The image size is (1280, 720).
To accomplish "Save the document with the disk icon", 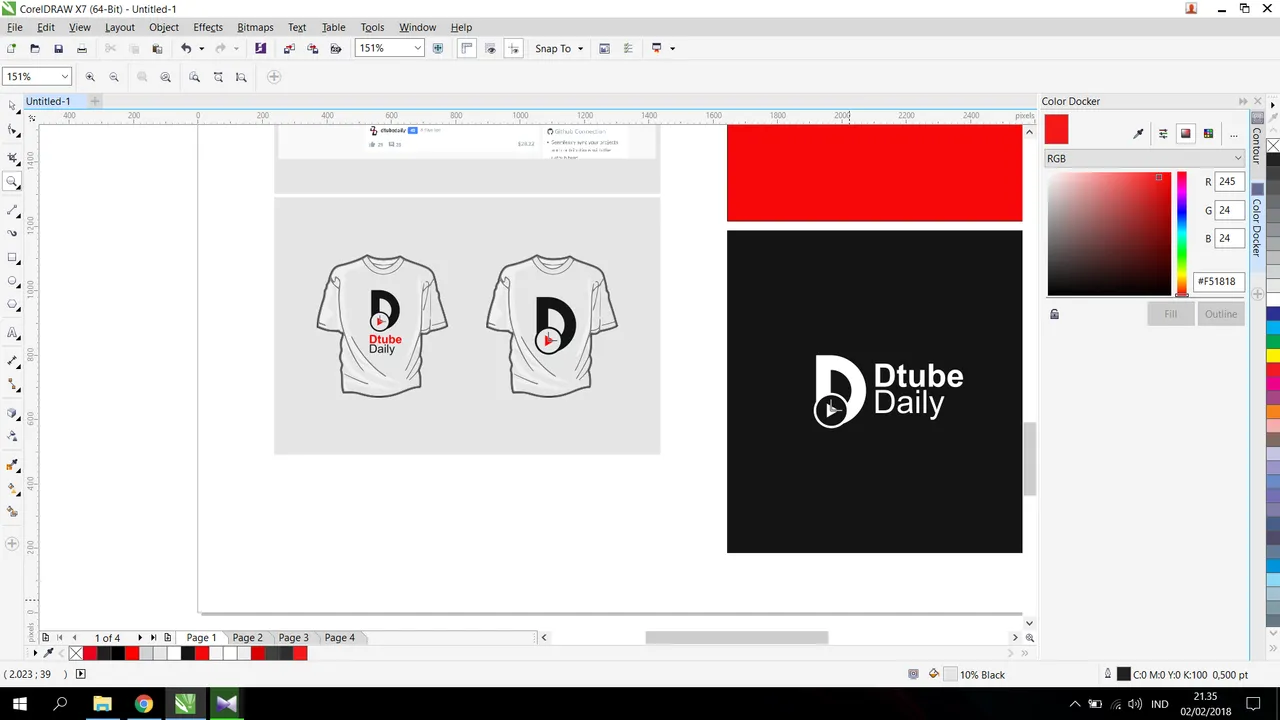I will (x=58, y=48).
